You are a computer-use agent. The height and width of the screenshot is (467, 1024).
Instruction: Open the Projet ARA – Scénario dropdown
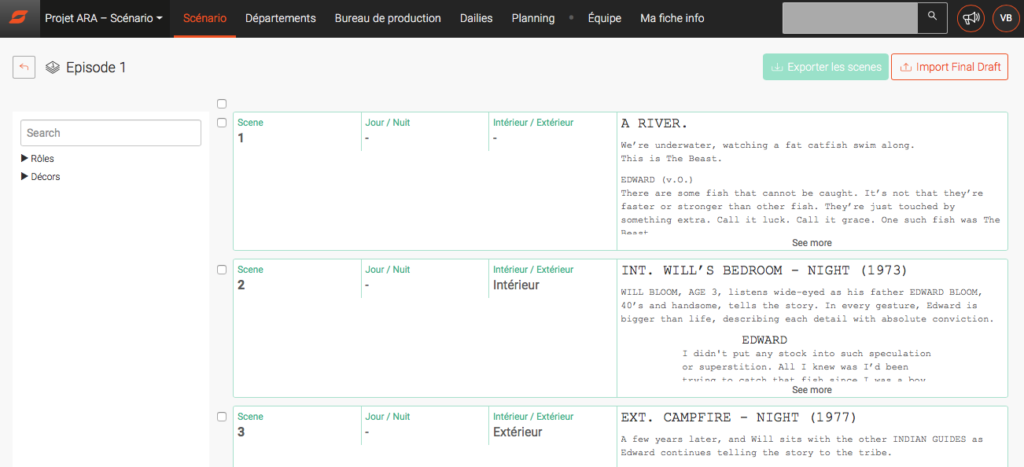coord(104,18)
